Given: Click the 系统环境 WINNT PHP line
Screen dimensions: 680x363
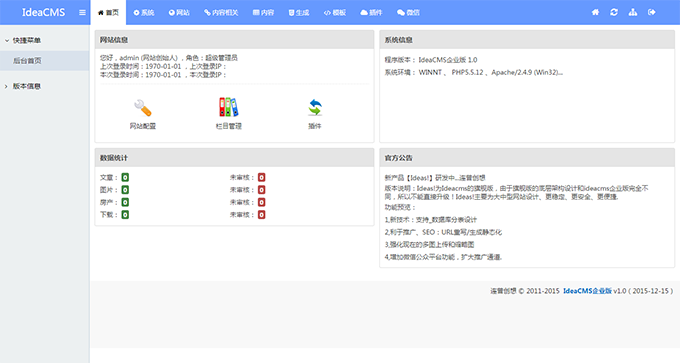Looking at the screenshot, I should pos(474,72).
